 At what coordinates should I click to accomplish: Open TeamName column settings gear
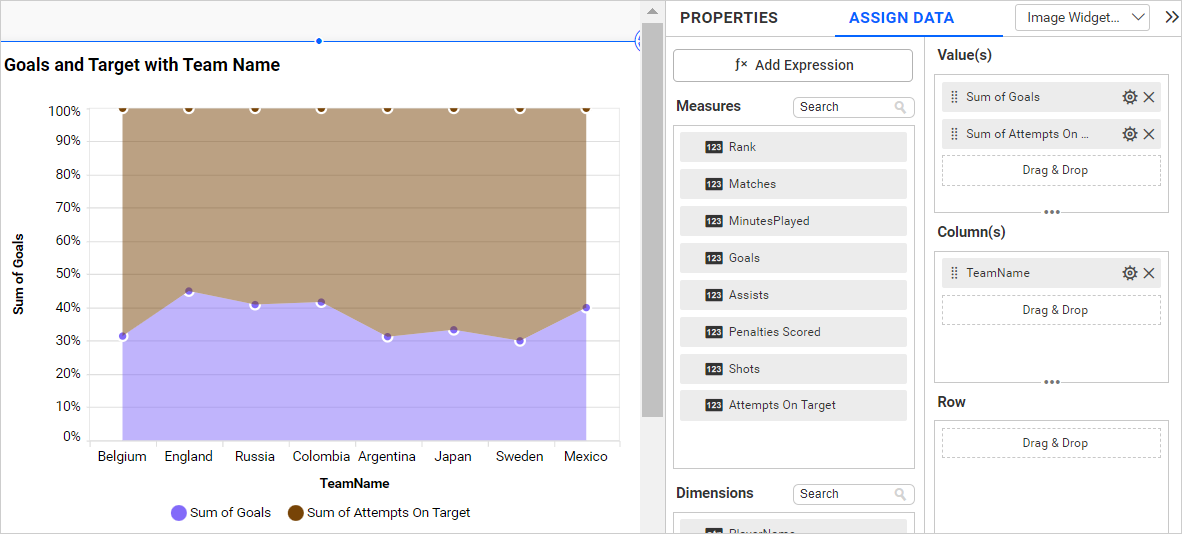point(1130,273)
